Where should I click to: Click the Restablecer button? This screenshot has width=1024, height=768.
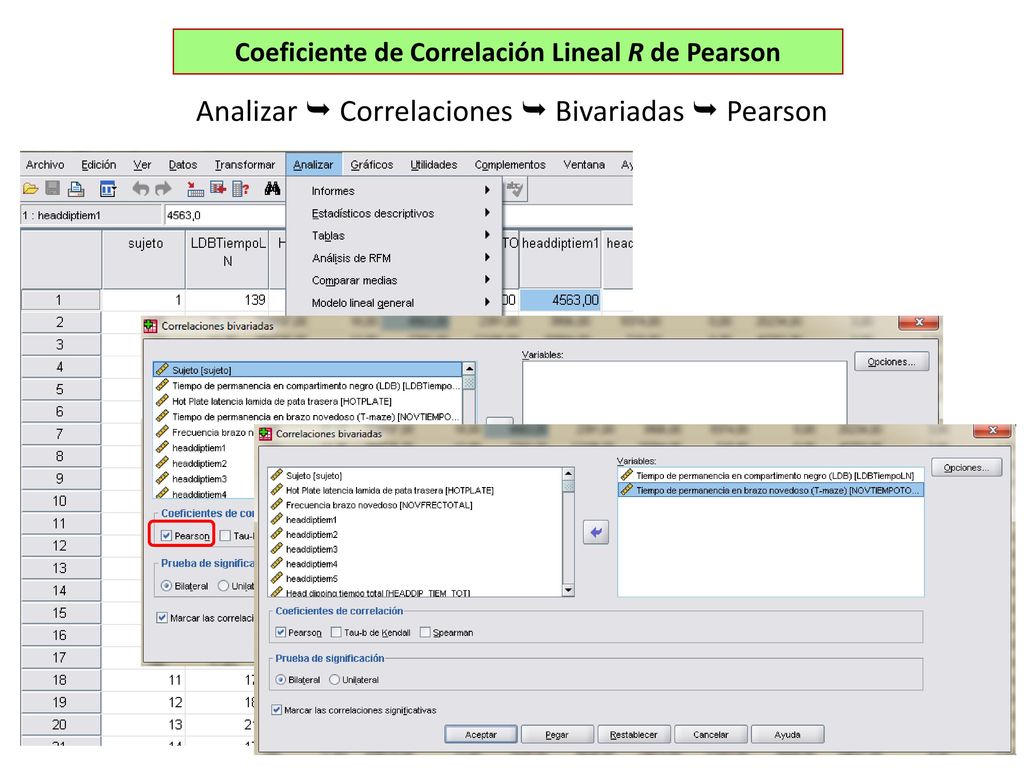633,735
